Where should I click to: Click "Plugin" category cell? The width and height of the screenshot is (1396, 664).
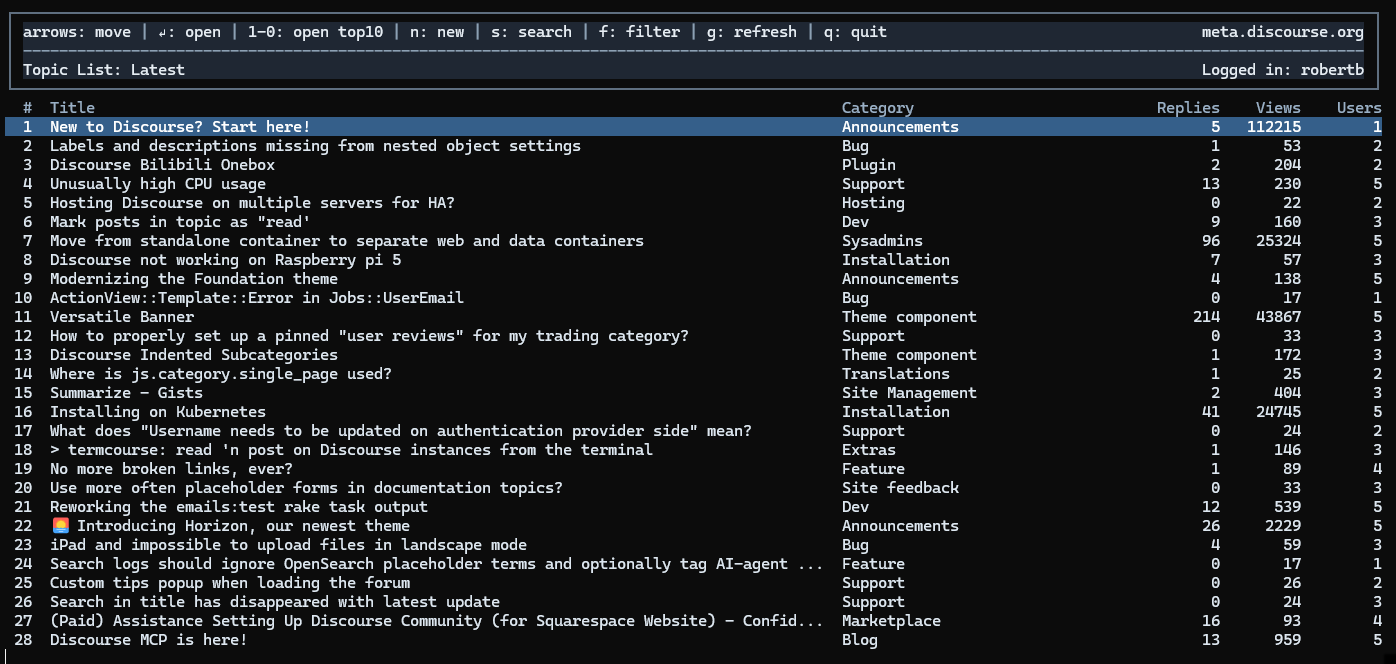(869, 165)
